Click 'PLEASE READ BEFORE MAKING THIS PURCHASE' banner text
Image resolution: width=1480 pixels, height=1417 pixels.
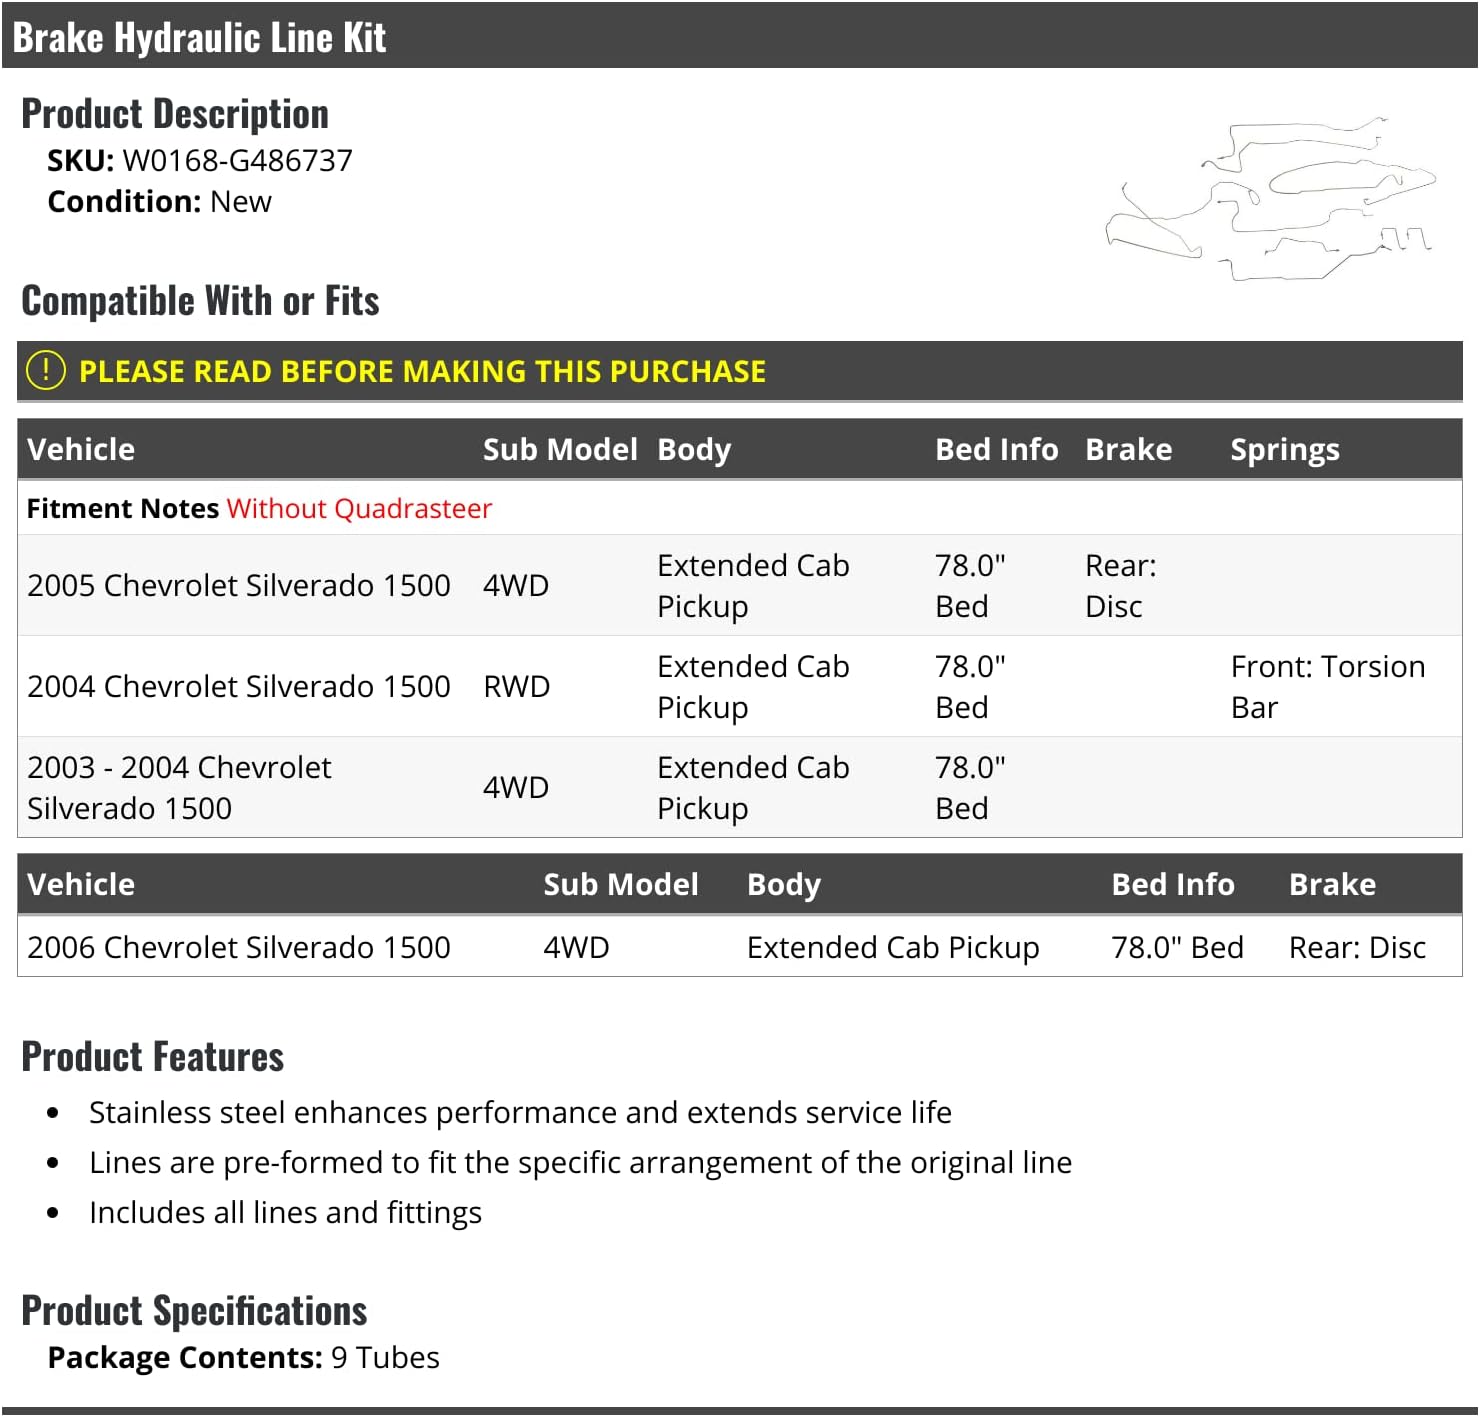click(422, 371)
